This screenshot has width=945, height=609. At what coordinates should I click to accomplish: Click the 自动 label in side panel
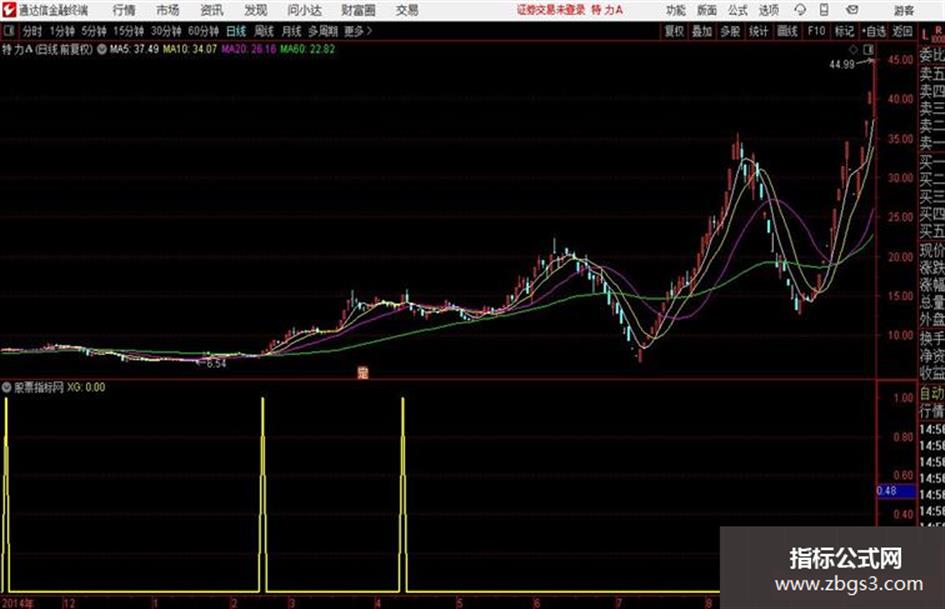pos(932,394)
